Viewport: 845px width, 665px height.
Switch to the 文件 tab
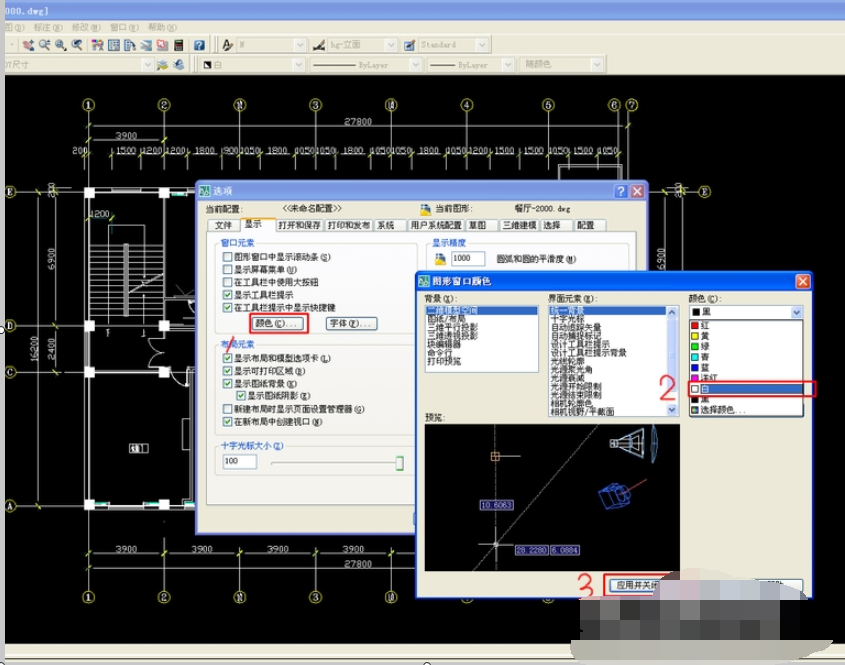pos(223,225)
